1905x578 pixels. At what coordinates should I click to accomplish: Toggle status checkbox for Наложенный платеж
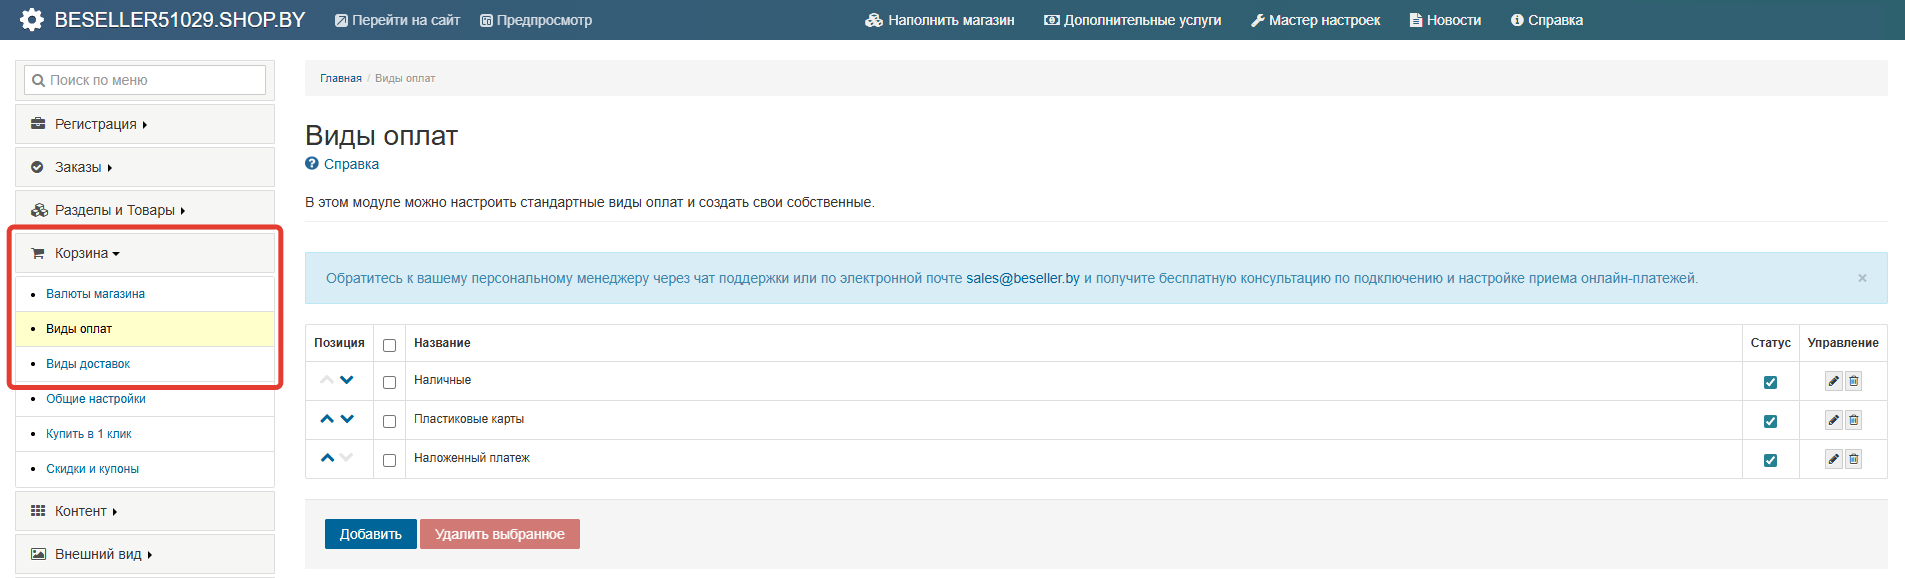[x=1770, y=460]
